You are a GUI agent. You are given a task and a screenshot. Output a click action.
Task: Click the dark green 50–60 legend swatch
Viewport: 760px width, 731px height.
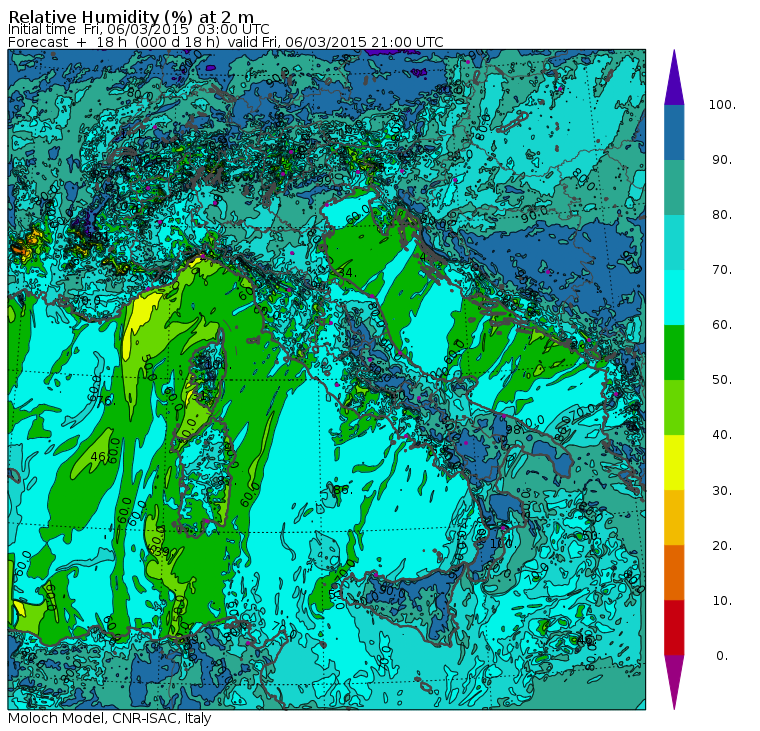(x=674, y=352)
